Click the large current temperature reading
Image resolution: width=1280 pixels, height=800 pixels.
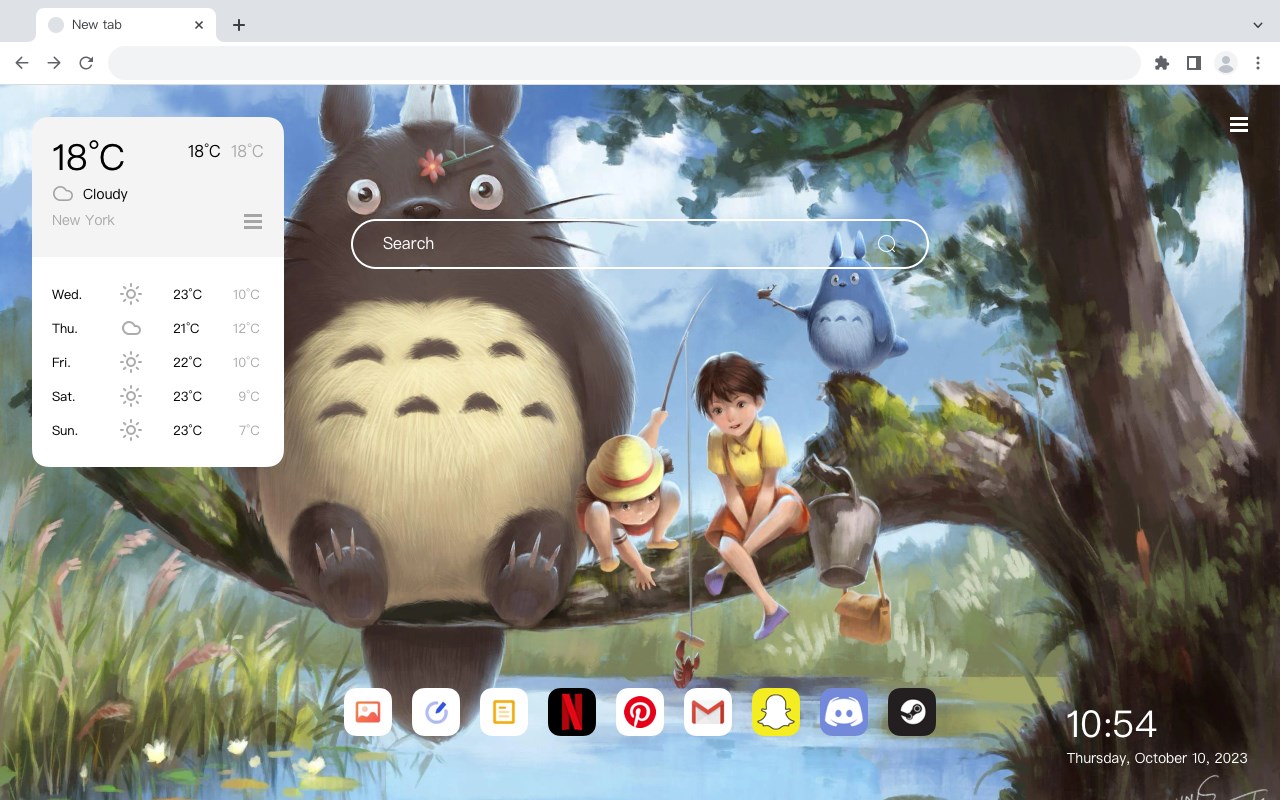pos(88,156)
